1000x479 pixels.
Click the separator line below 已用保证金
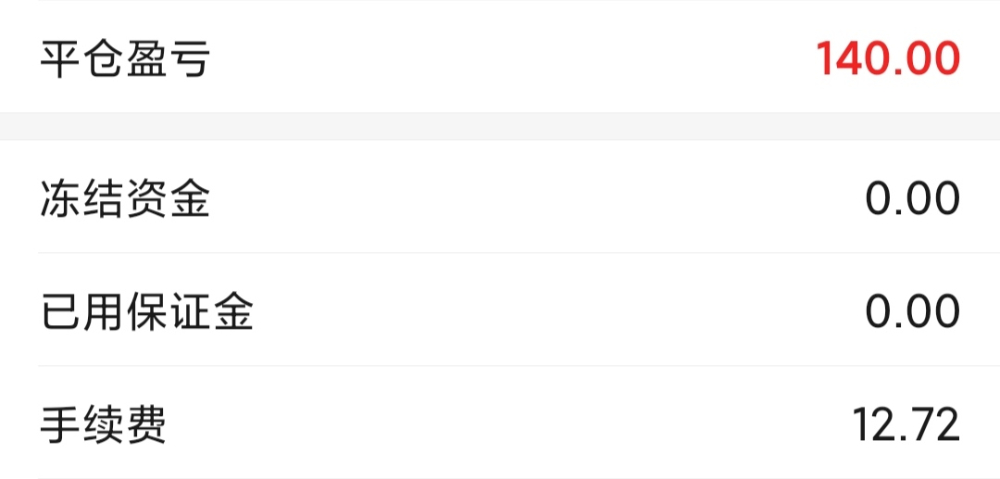point(518,366)
